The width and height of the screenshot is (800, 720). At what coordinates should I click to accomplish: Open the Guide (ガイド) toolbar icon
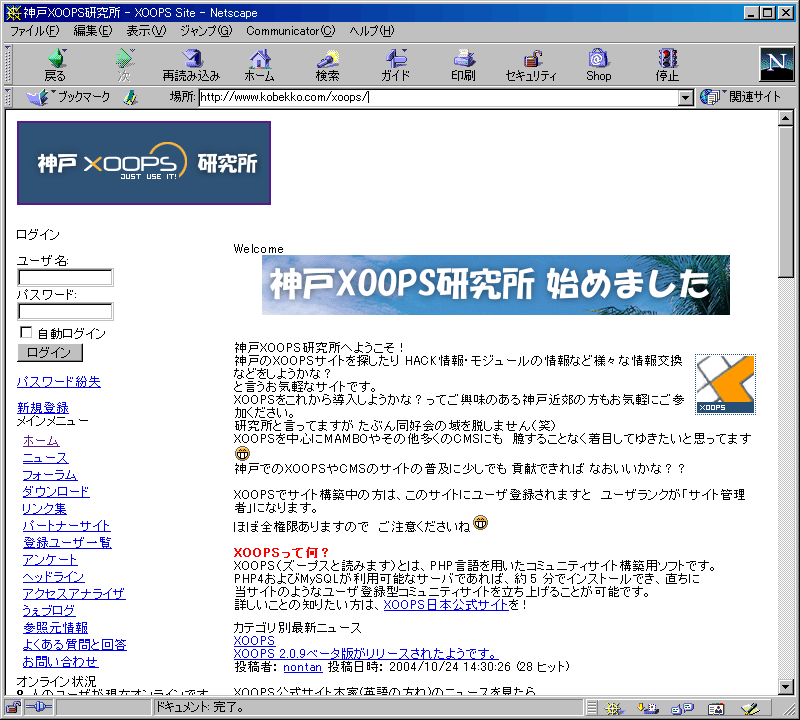click(395, 65)
